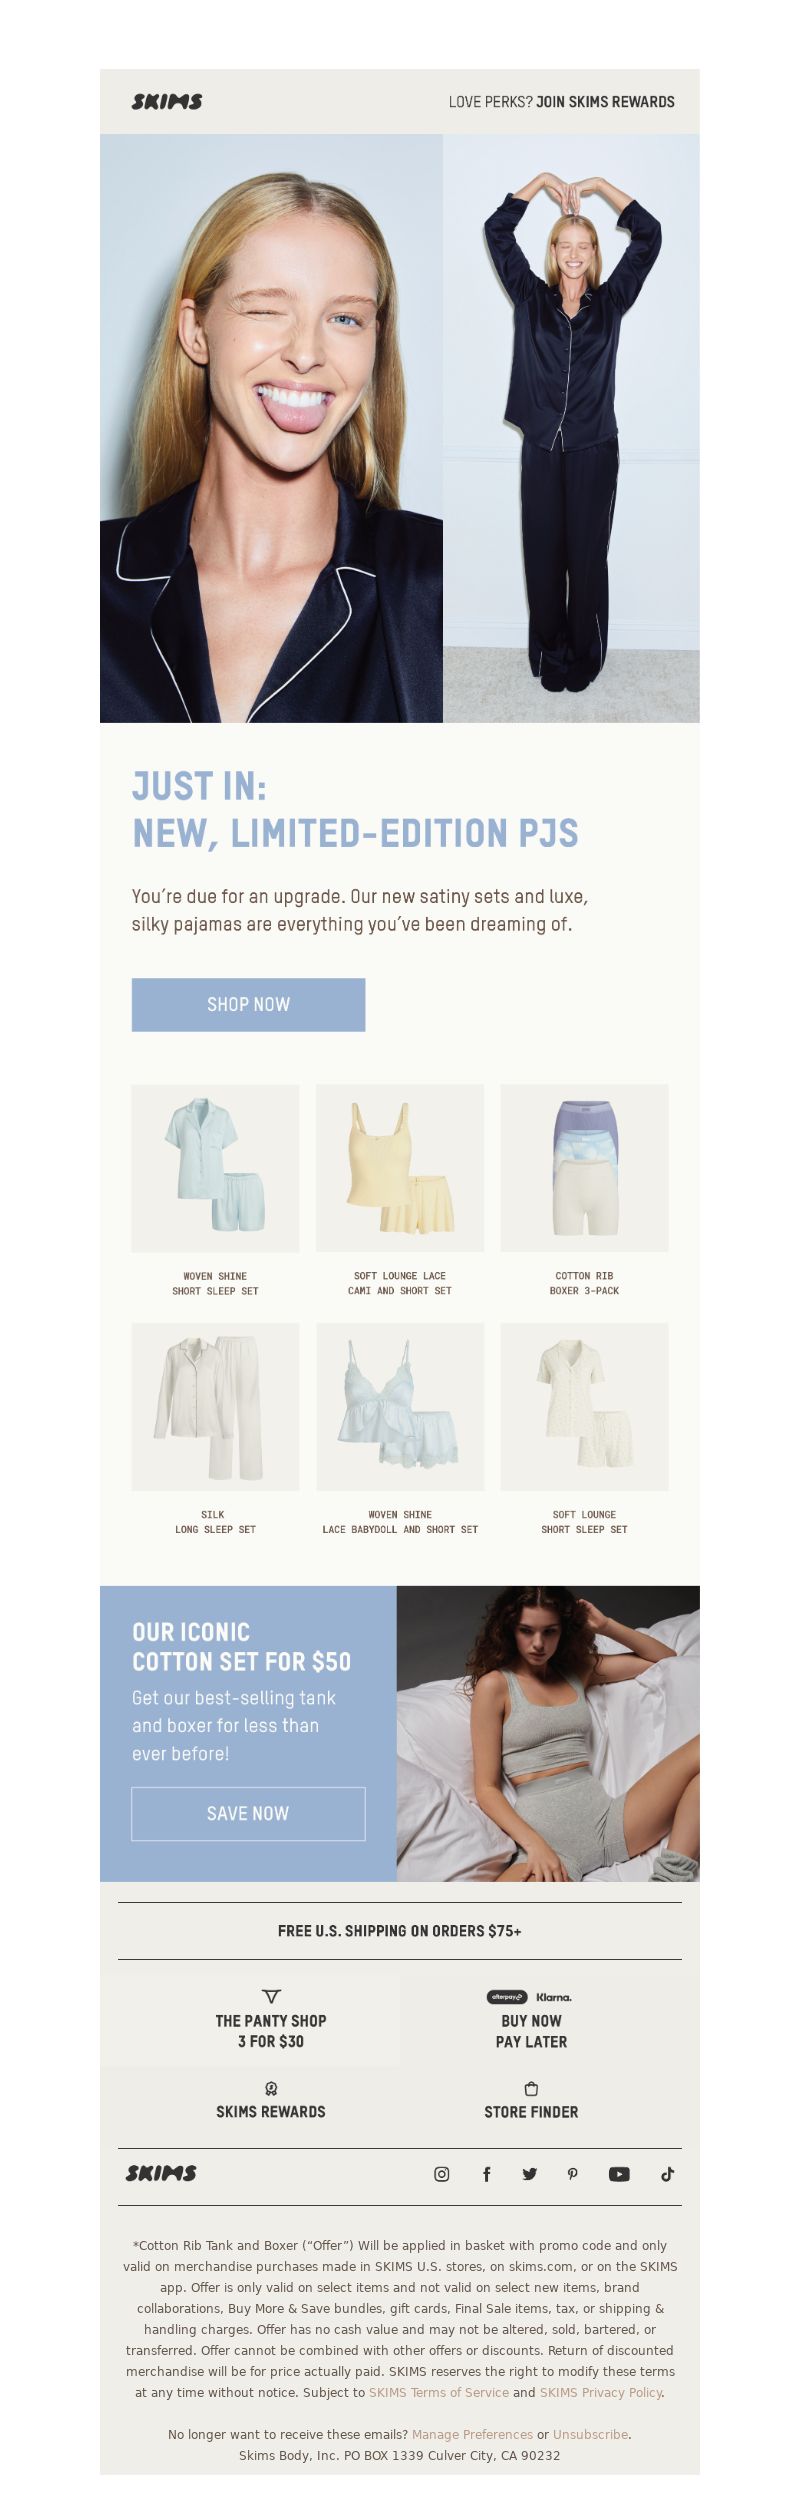The image size is (800, 2495).
Task: Click the Pinterest icon in footer
Action: point(573,2174)
